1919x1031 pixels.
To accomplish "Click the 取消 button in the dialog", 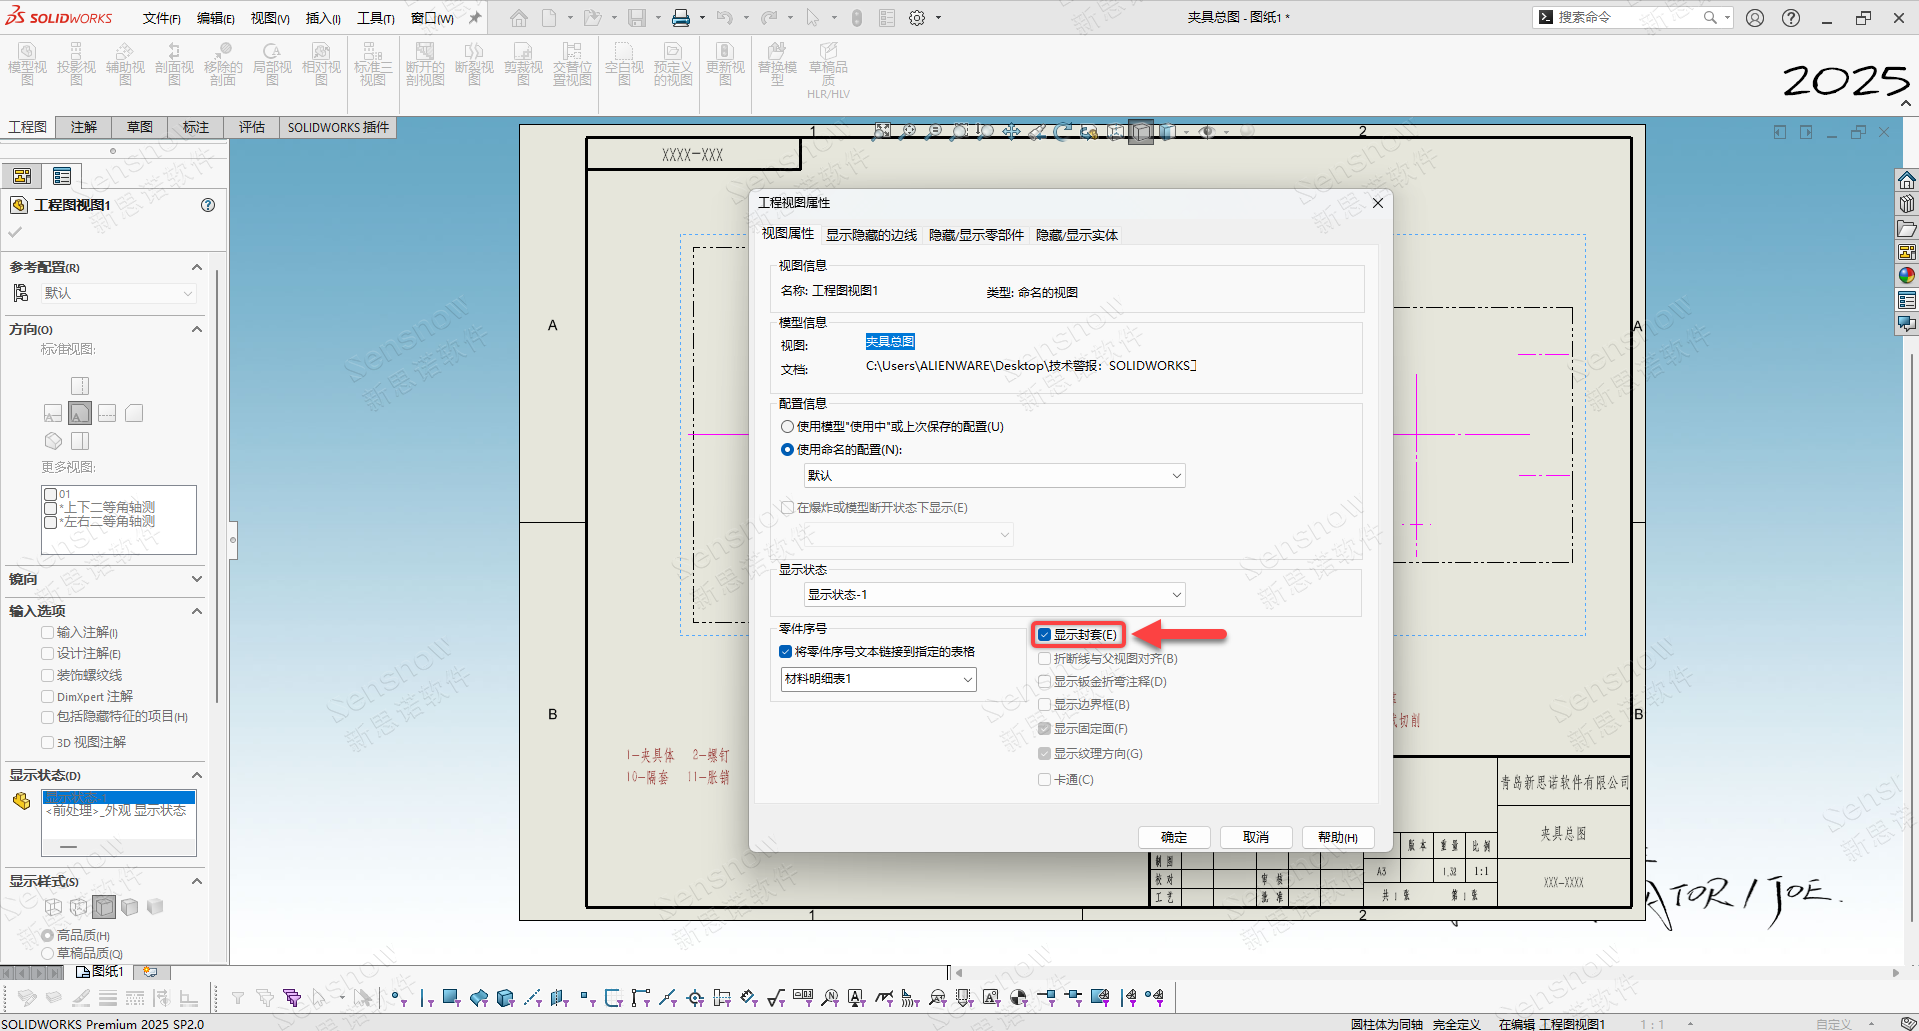I will coord(1256,837).
